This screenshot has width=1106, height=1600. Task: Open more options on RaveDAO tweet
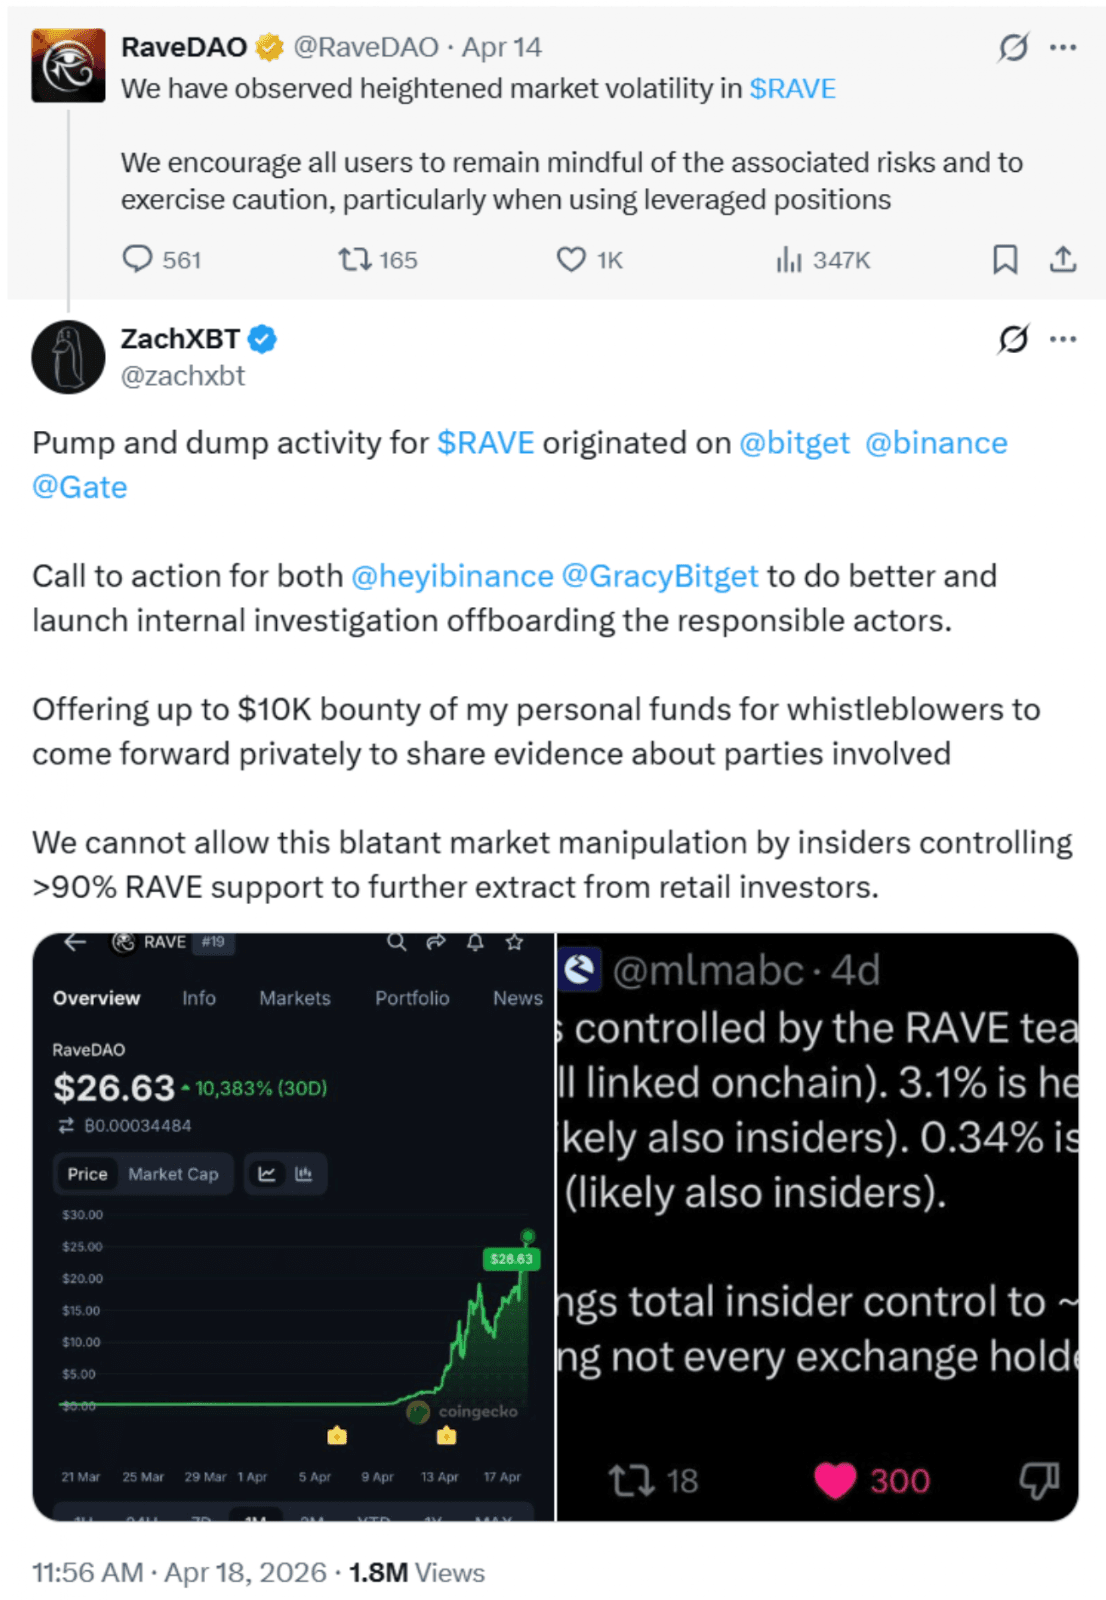pyautogui.click(x=1063, y=47)
